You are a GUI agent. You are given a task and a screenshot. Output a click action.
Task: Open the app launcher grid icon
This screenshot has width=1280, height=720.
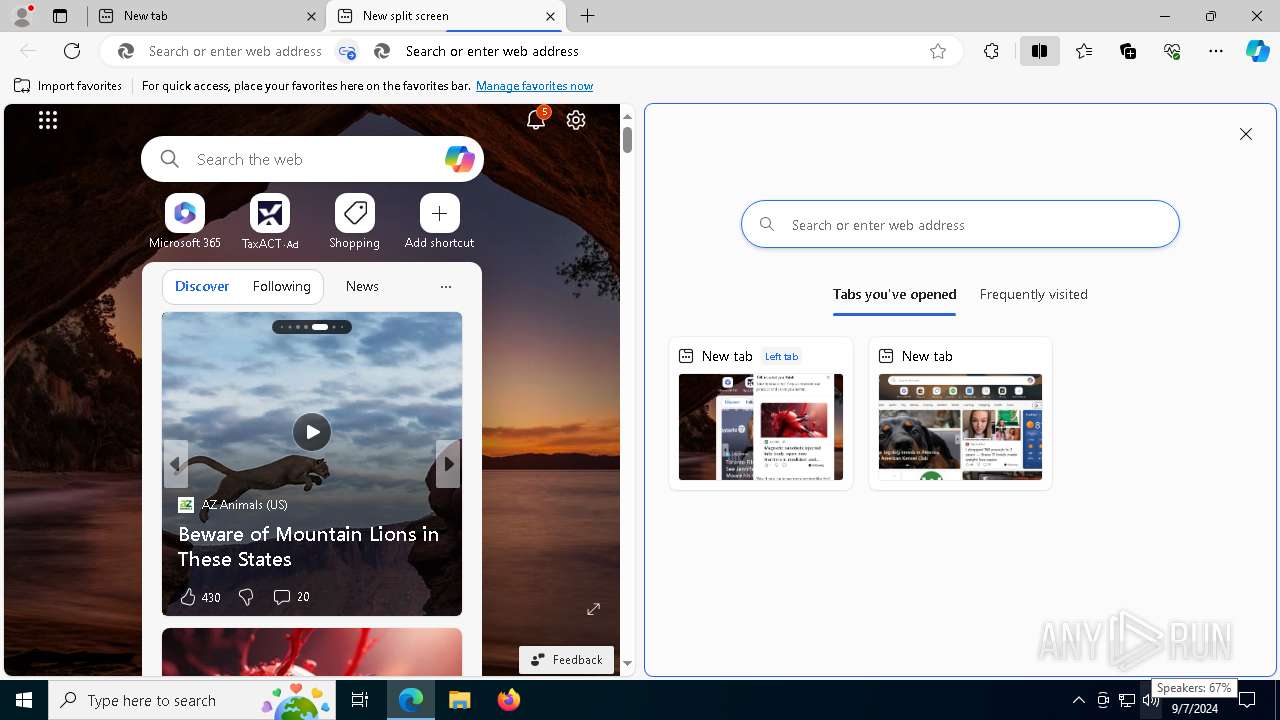[x=48, y=120]
